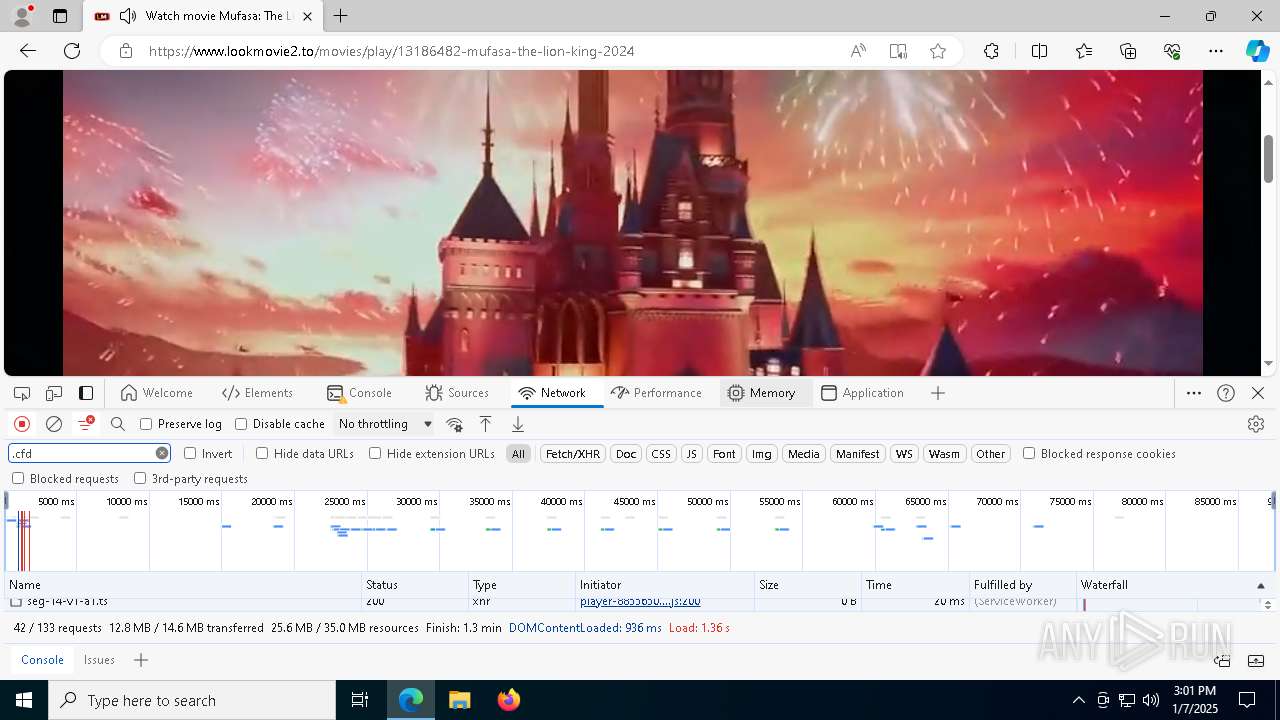
Task: Check Hide data URLs
Action: coord(262,453)
